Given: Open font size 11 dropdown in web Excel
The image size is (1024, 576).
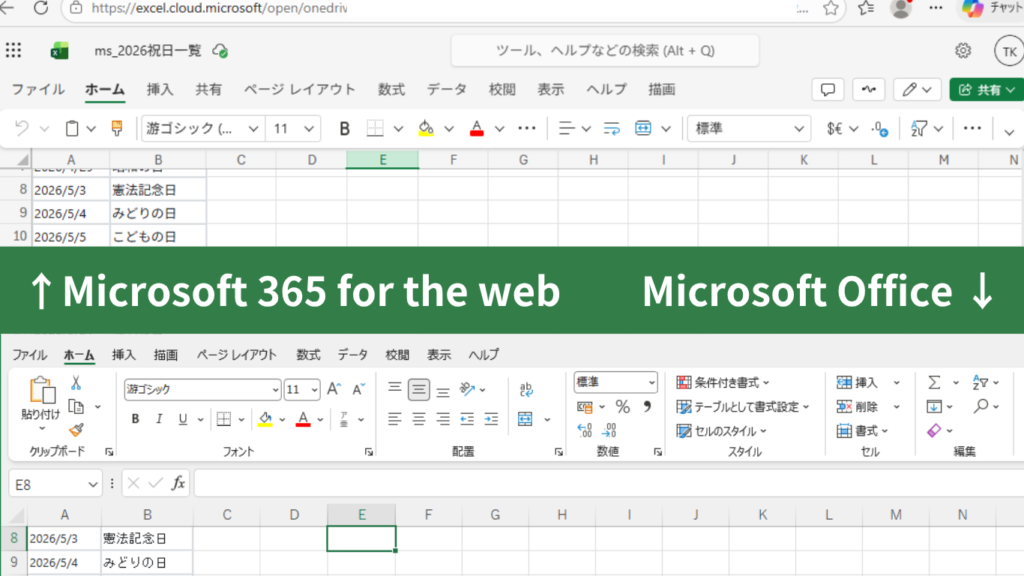Looking at the screenshot, I should pyautogui.click(x=309, y=129).
